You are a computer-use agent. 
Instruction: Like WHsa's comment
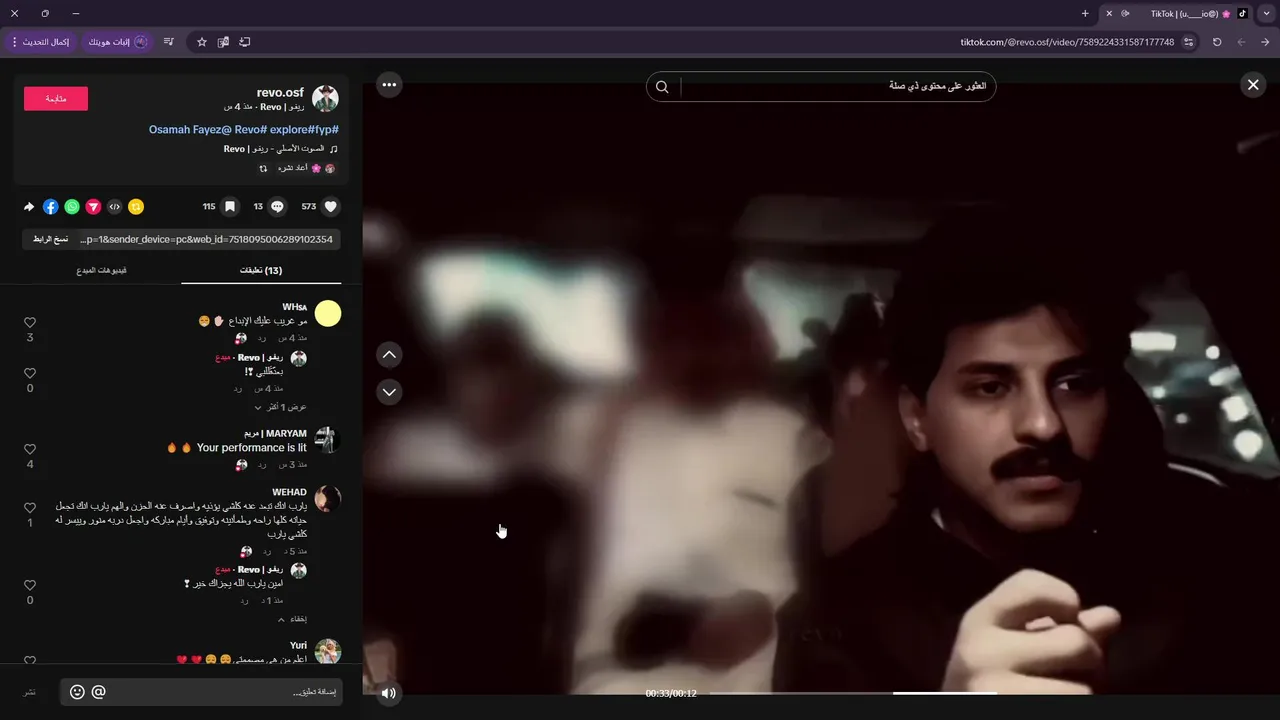[30, 322]
